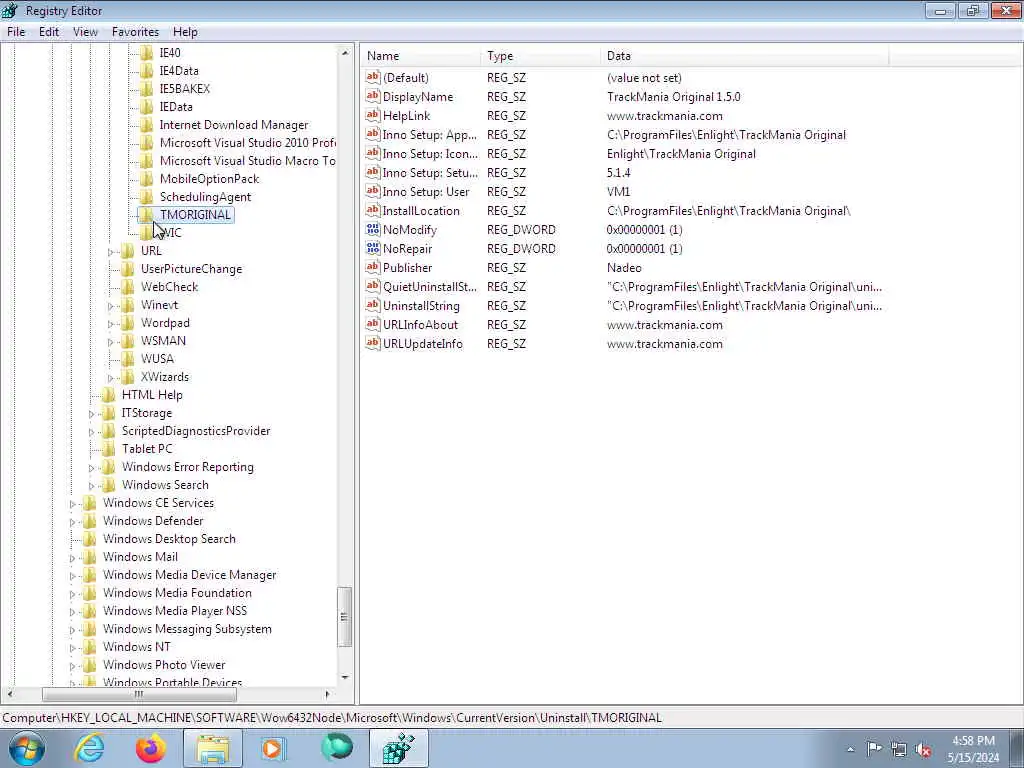Expand the WSMAN registry key
Screen dimensions: 1024x768
[x=110, y=342]
